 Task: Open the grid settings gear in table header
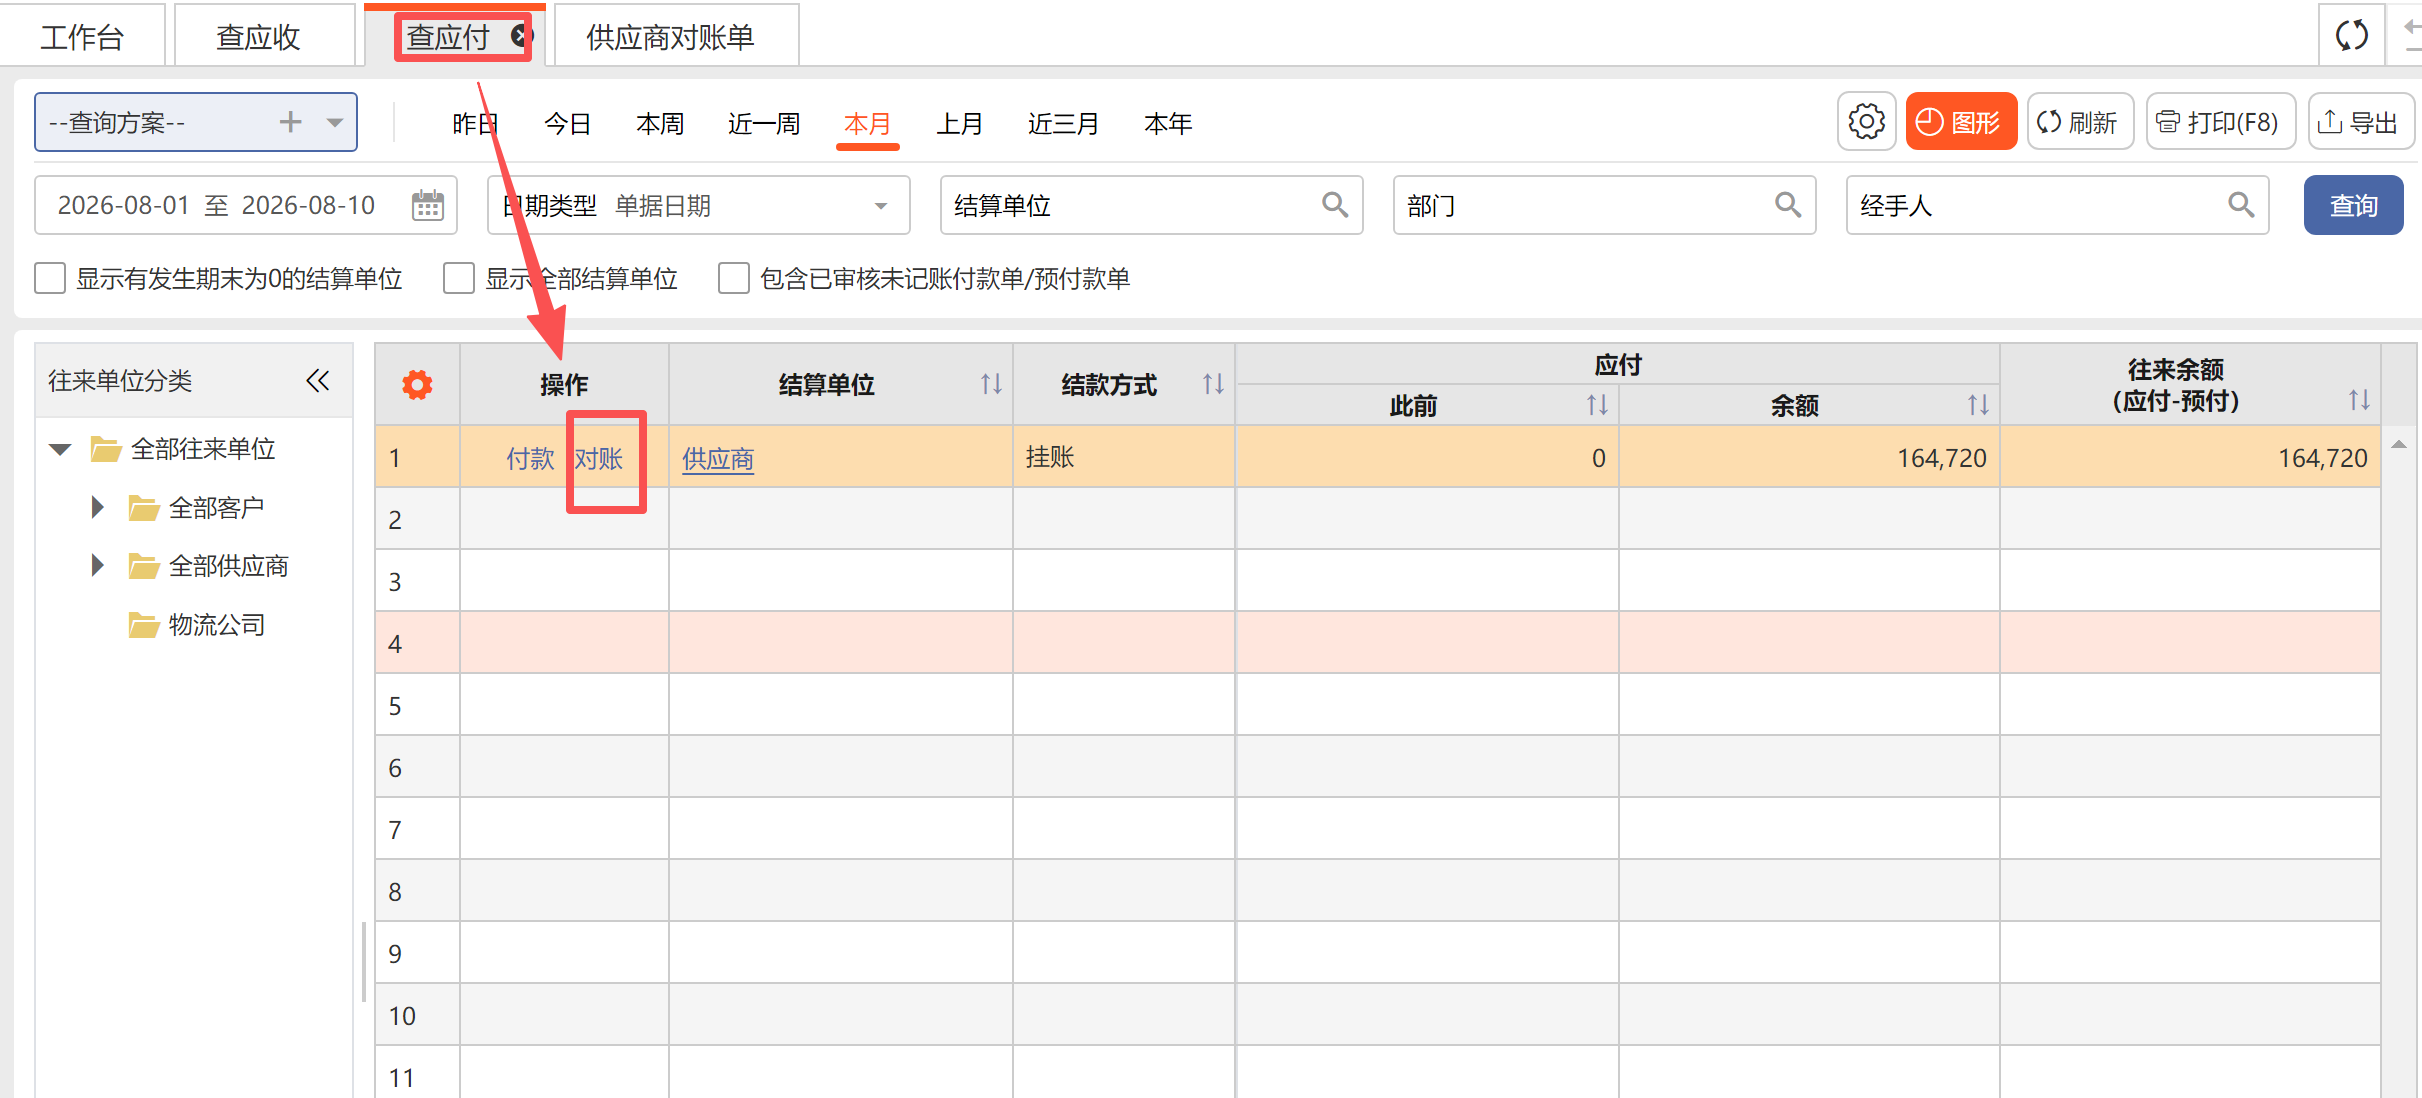click(x=417, y=385)
